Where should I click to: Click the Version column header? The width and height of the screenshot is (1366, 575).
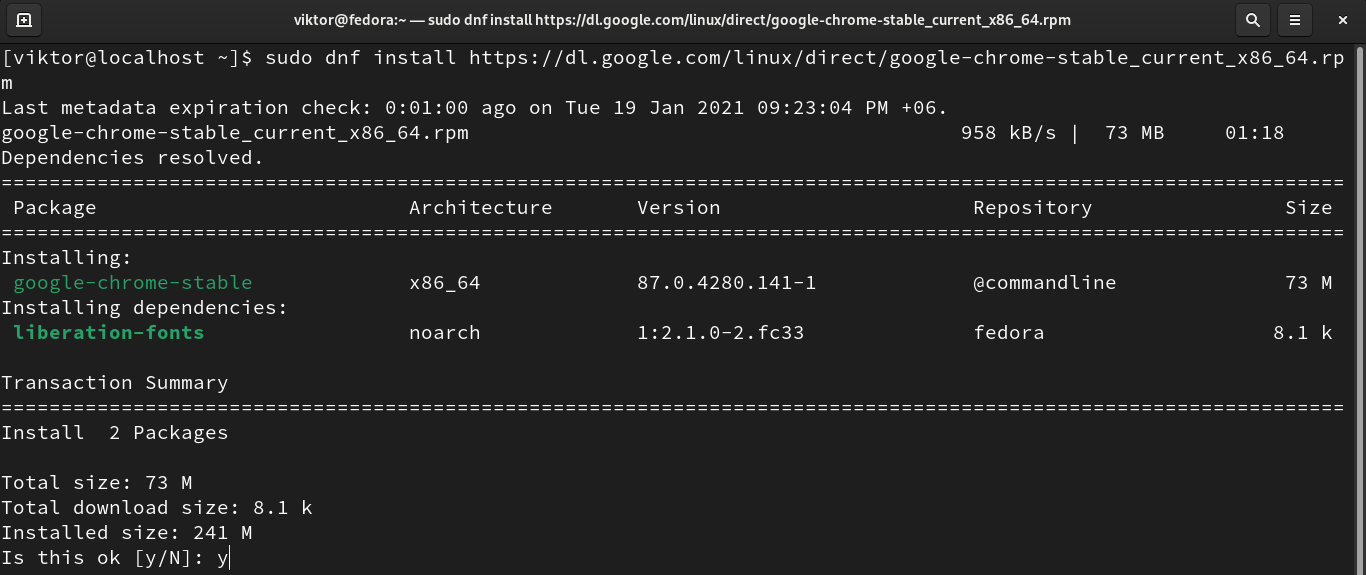pos(678,208)
